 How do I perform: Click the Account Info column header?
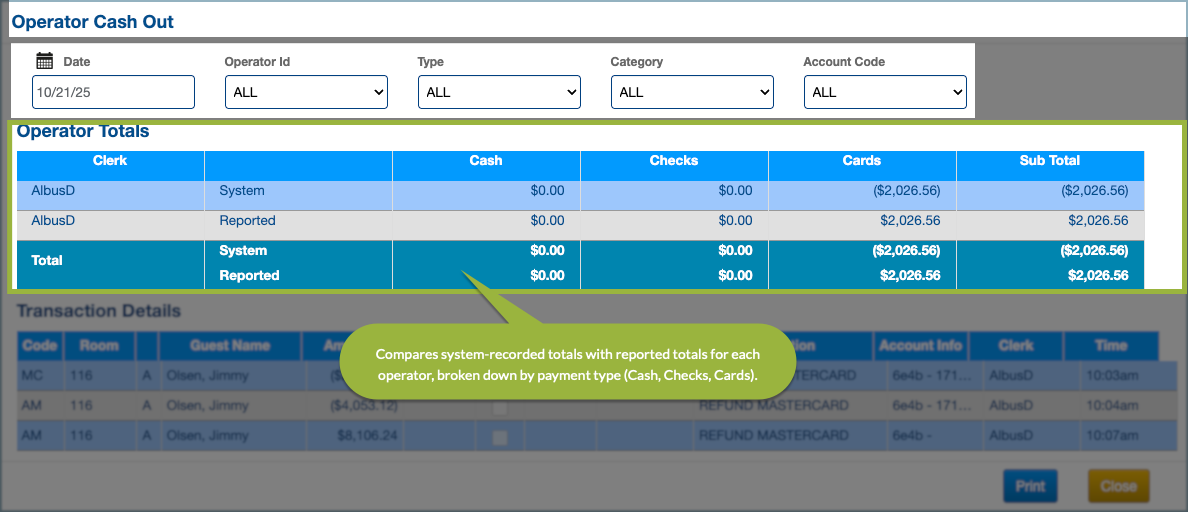point(920,346)
